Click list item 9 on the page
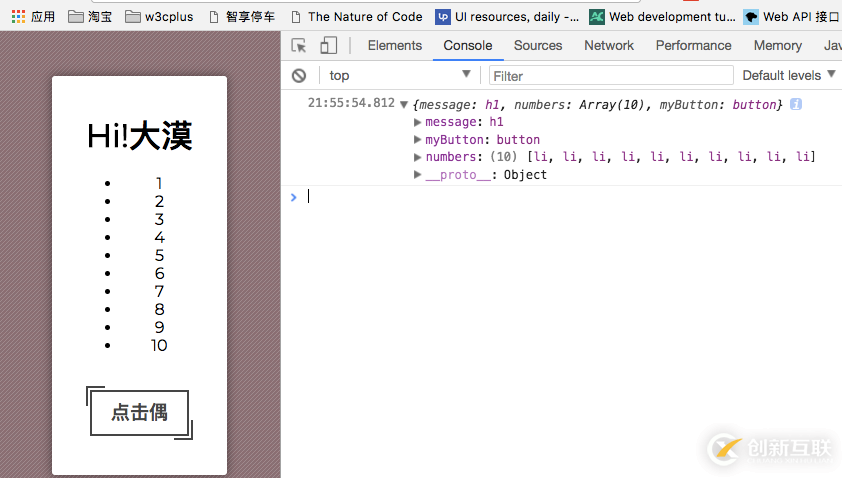 coord(159,327)
